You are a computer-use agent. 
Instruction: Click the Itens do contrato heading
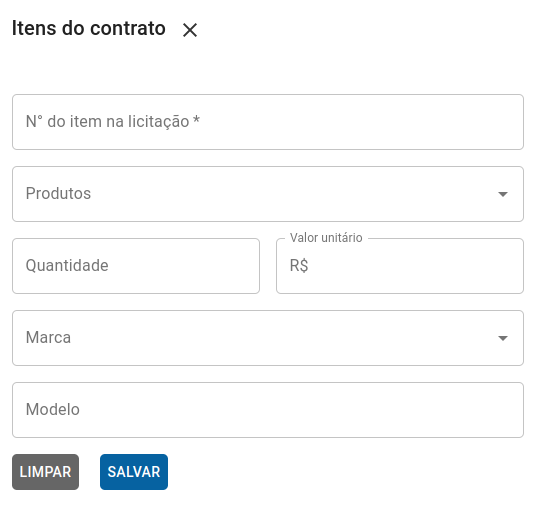[x=89, y=28]
